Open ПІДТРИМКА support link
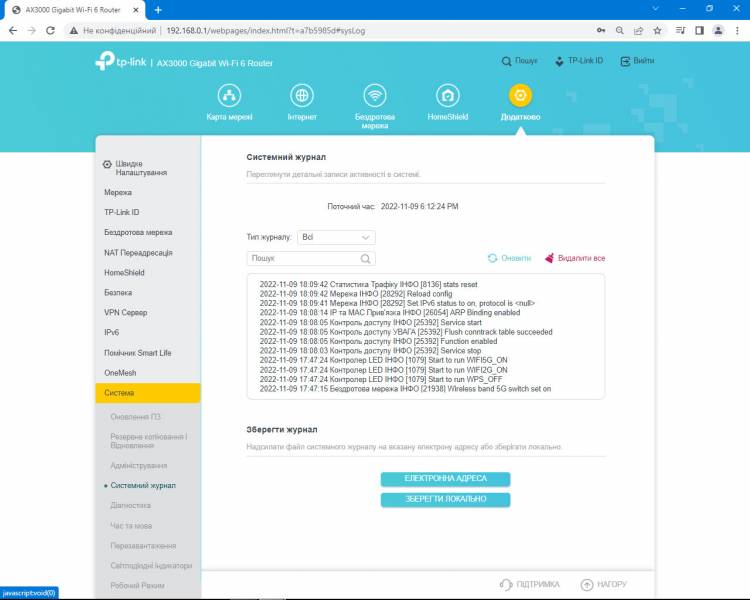This screenshot has width=750, height=600. (529, 584)
